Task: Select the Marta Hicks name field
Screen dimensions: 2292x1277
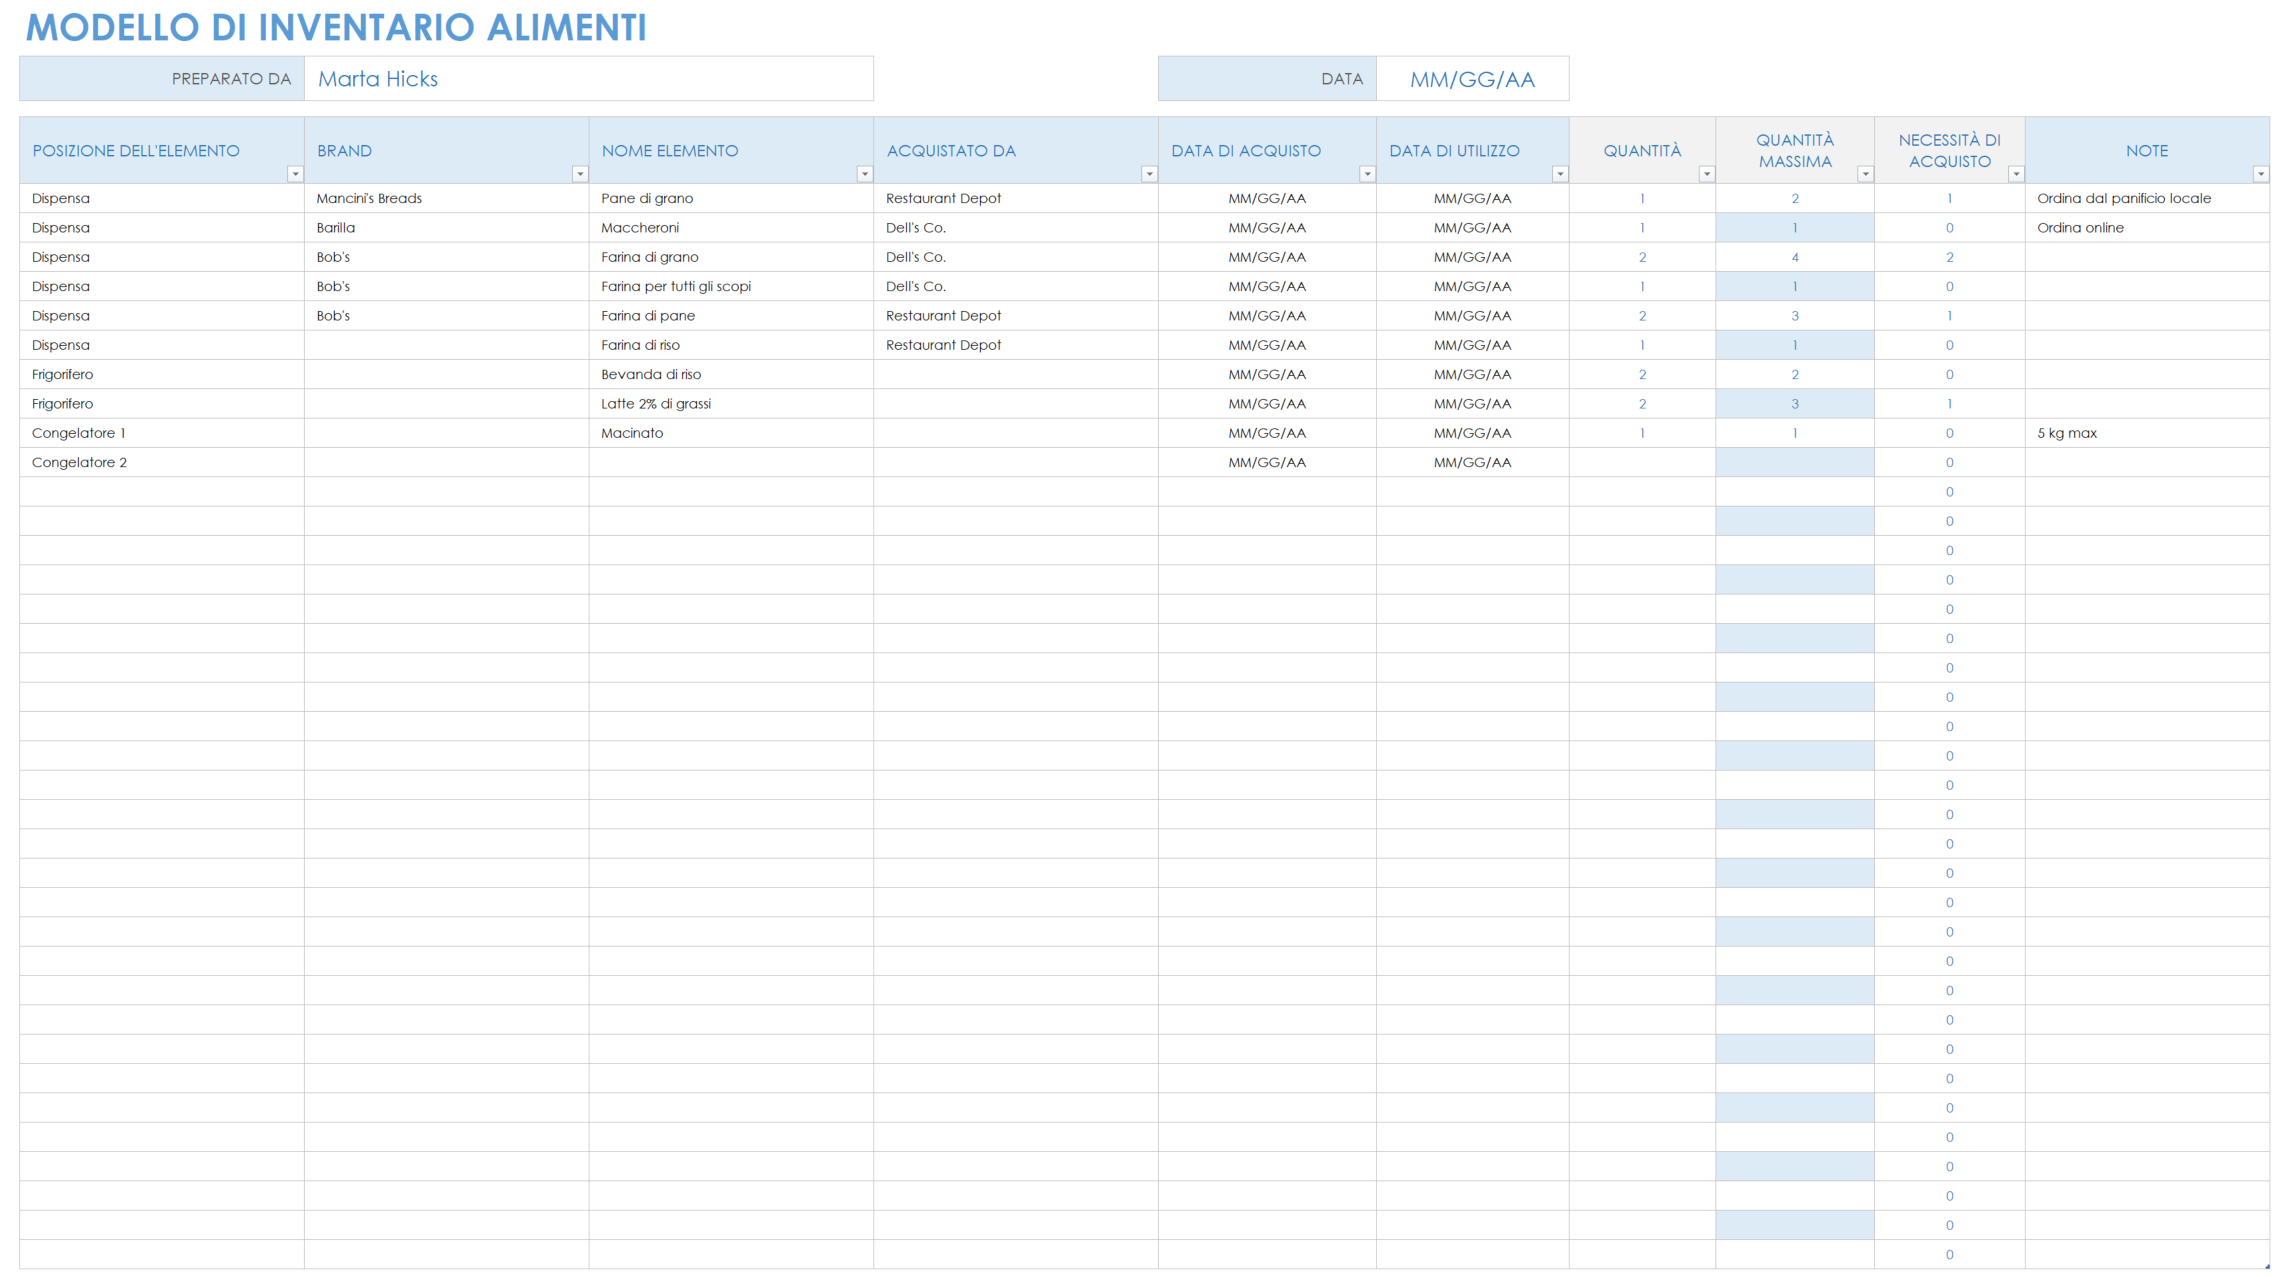Action: click(x=589, y=79)
